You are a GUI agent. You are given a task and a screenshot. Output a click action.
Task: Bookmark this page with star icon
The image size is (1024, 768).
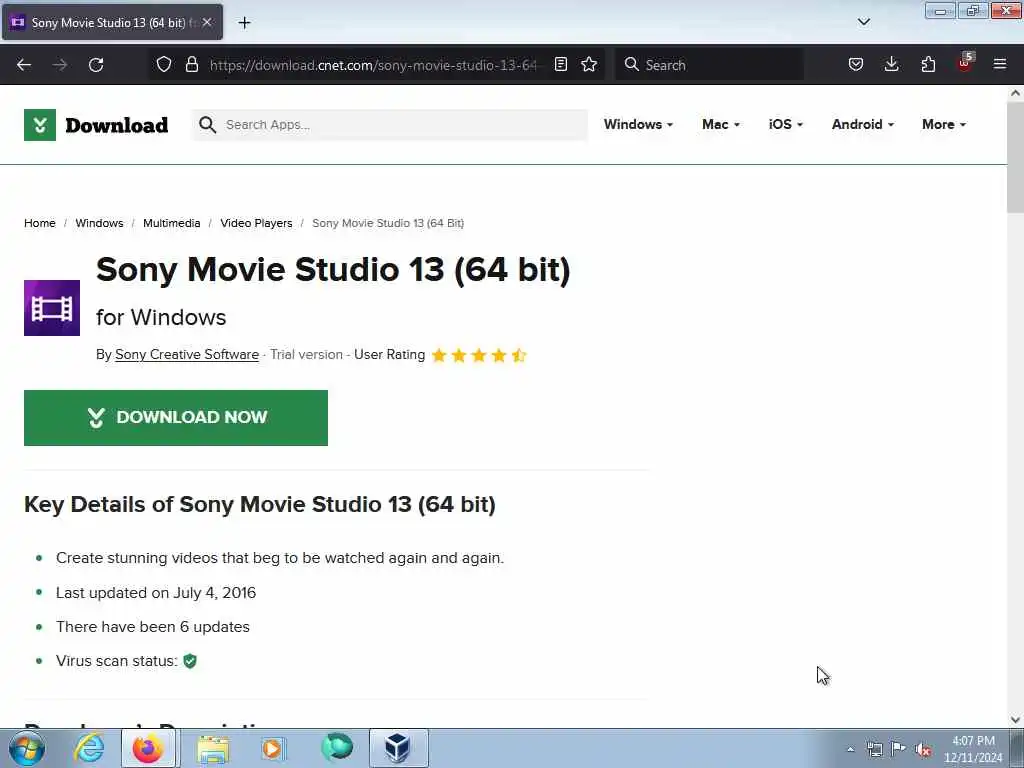(x=589, y=64)
